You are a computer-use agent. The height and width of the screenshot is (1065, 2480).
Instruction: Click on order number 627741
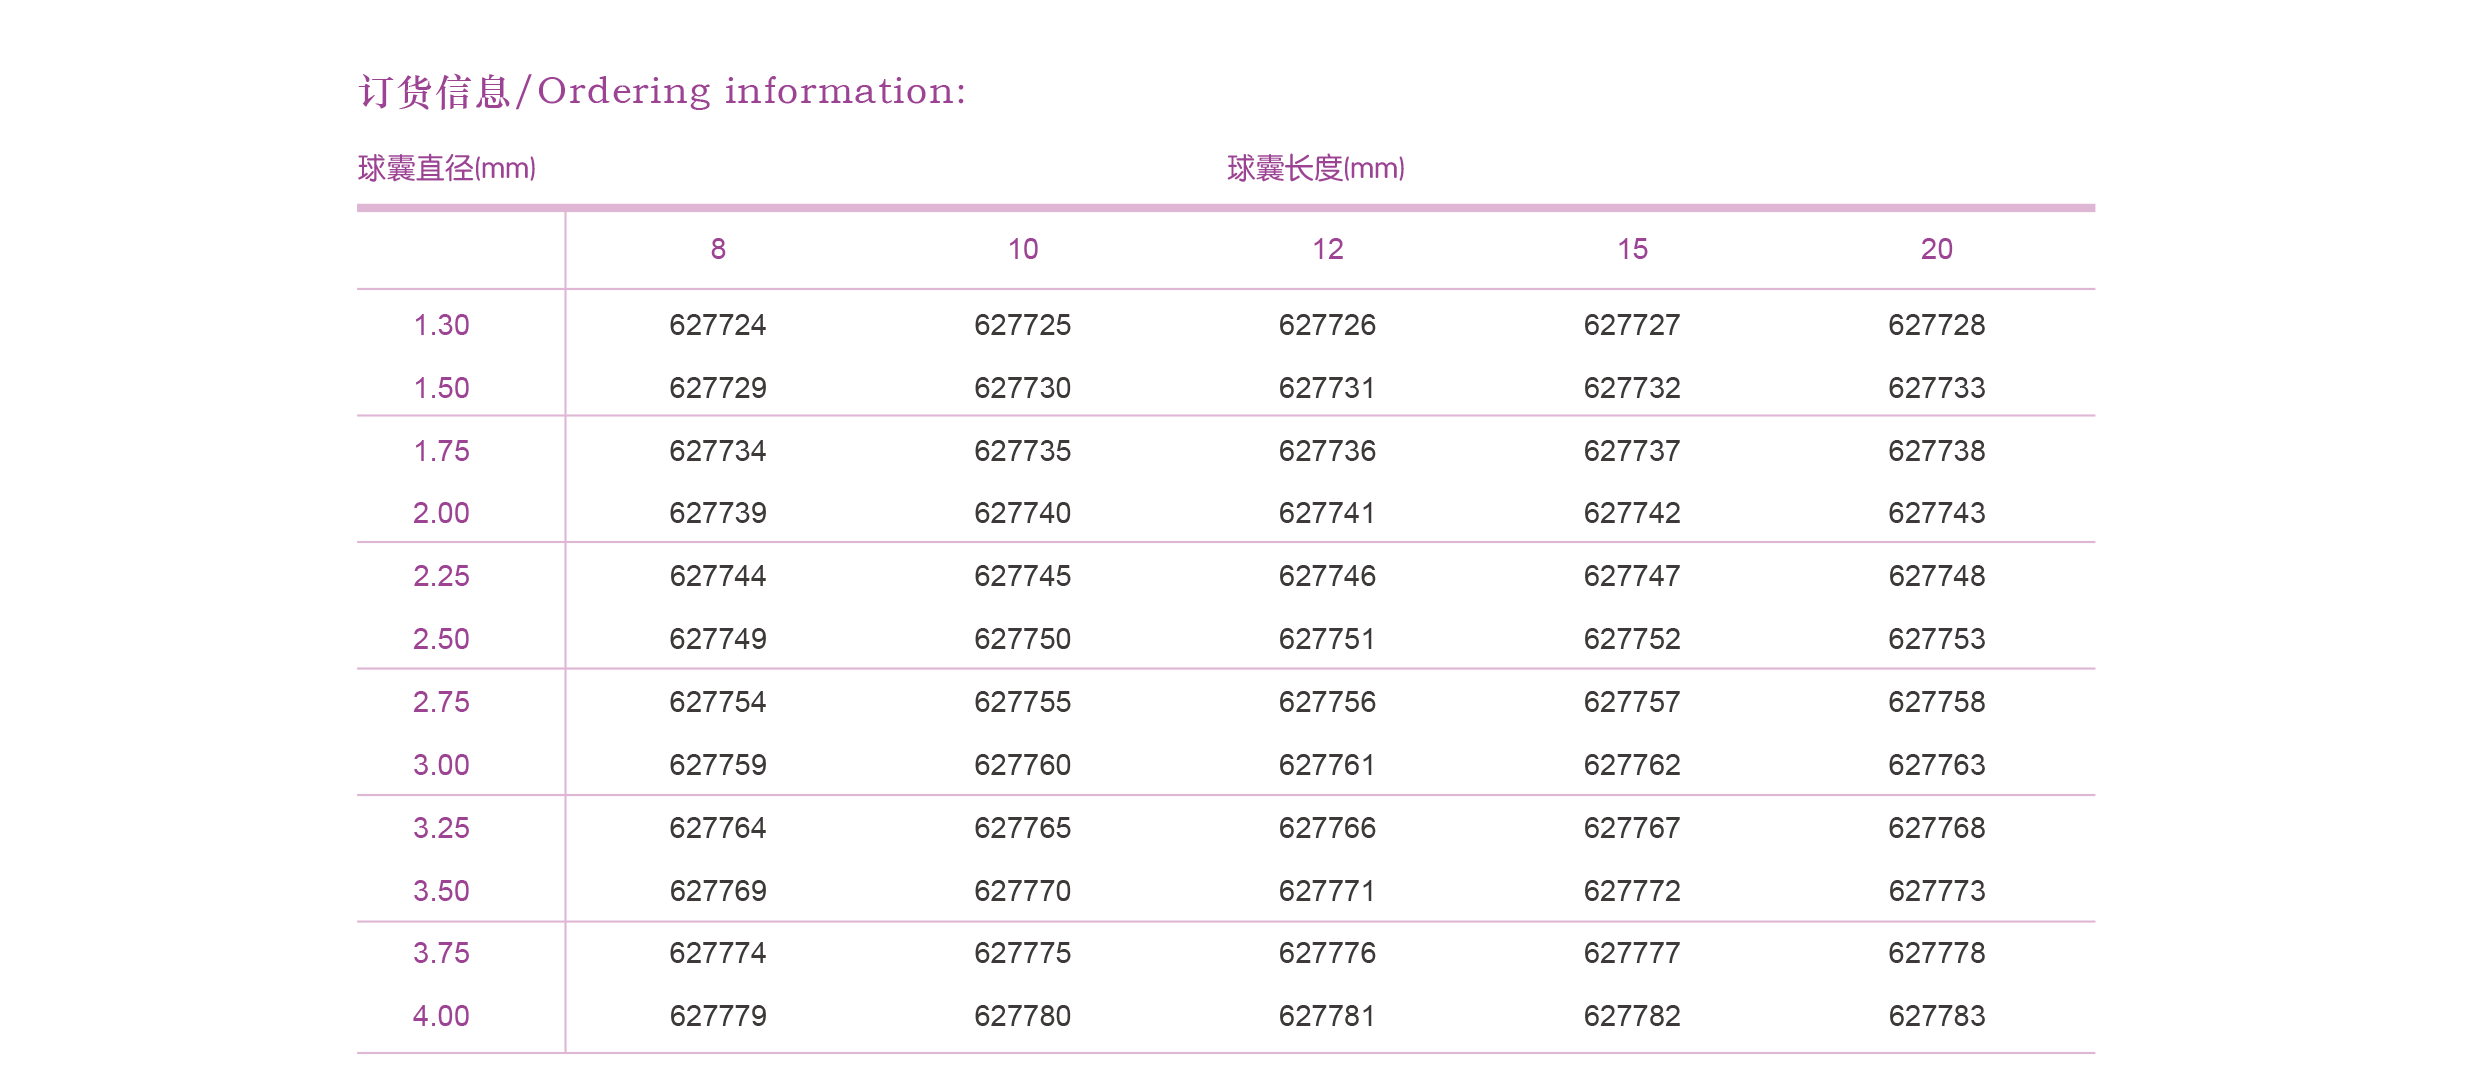pyautogui.click(x=1327, y=513)
